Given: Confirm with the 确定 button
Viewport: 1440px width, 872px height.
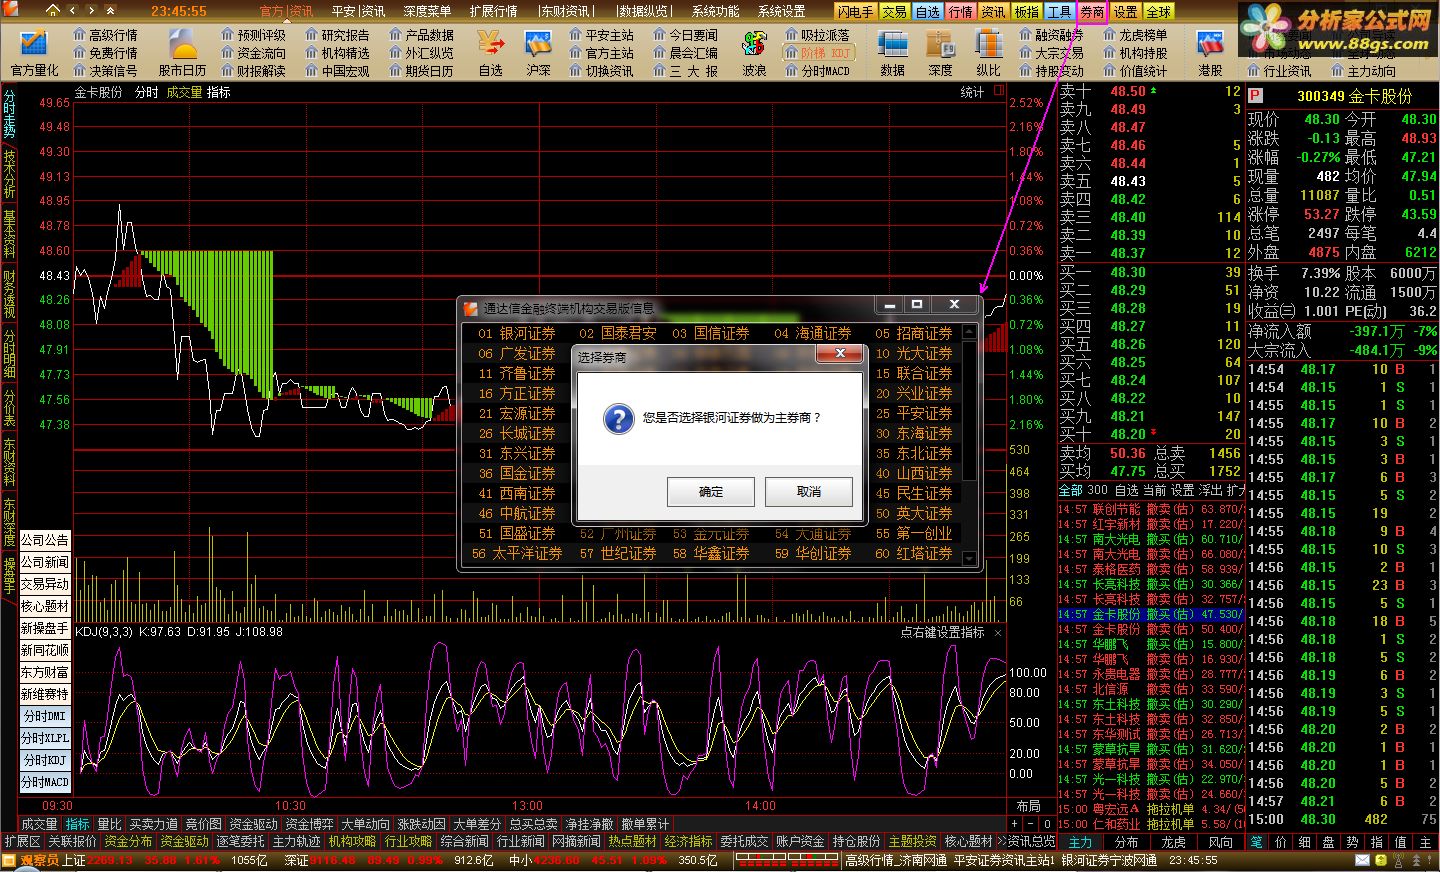Looking at the screenshot, I should (711, 492).
